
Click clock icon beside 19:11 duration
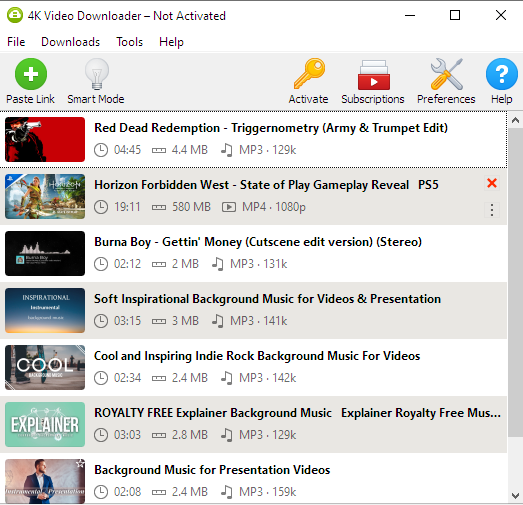tap(101, 207)
